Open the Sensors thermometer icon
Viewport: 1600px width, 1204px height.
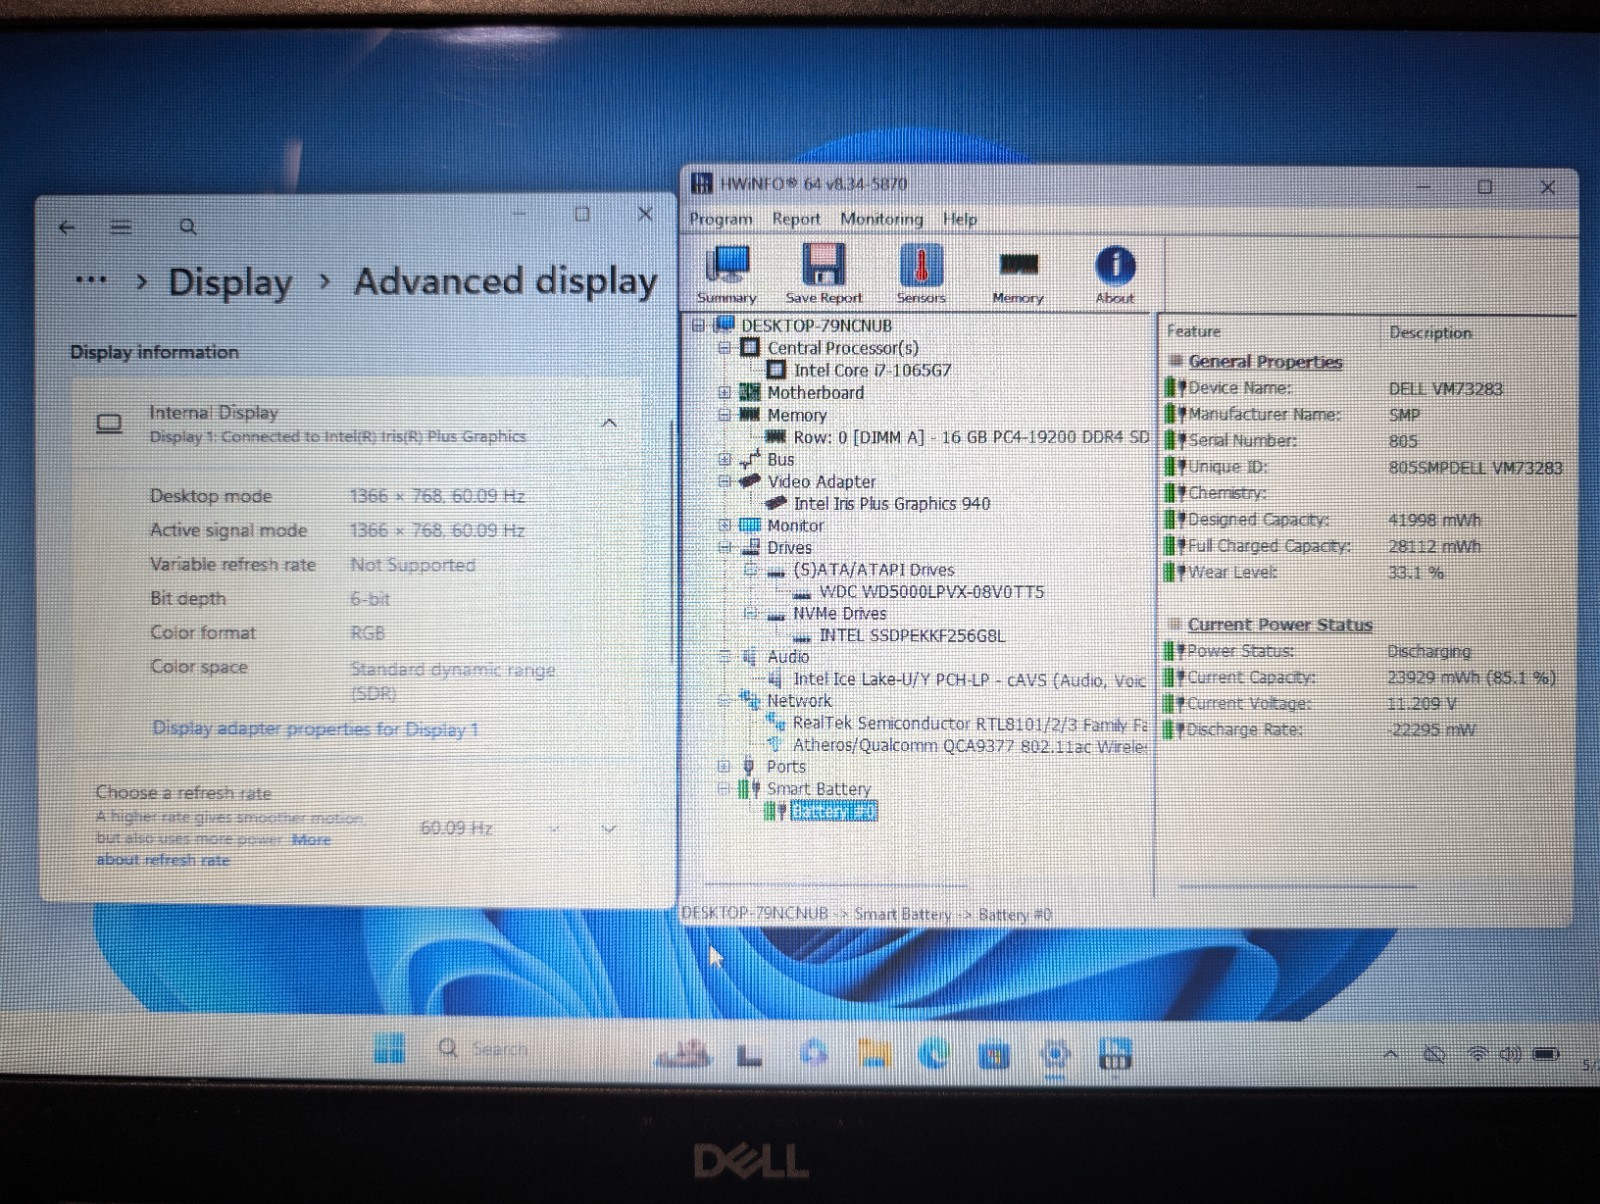pos(921,273)
